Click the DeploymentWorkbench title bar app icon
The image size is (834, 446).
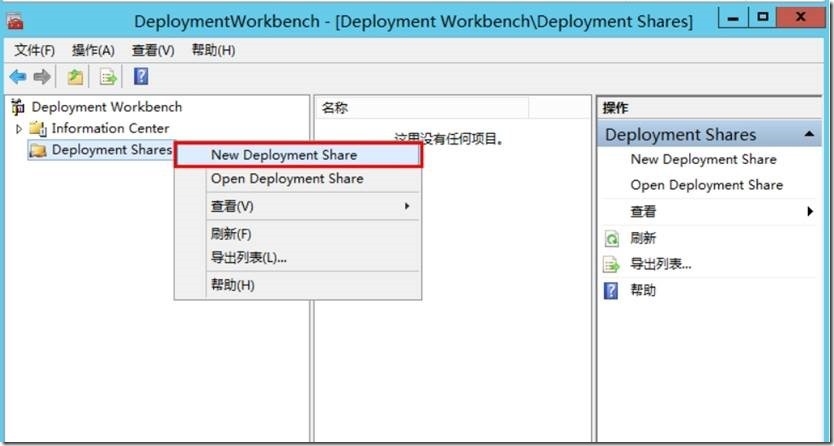click(x=15, y=21)
